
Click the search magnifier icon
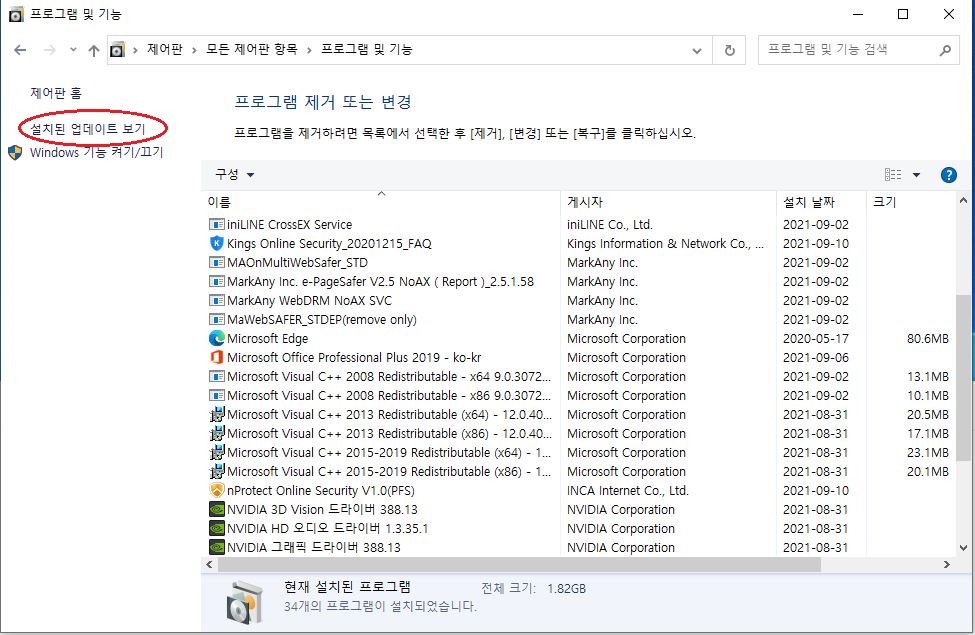pos(945,50)
